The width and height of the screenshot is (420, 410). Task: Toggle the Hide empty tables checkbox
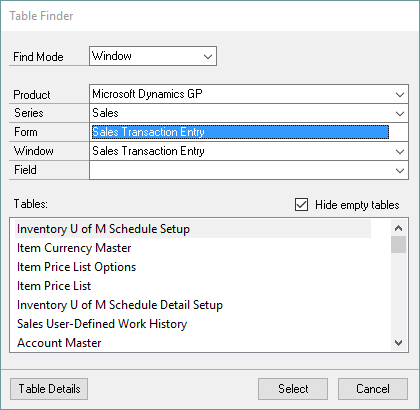[301, 205]
